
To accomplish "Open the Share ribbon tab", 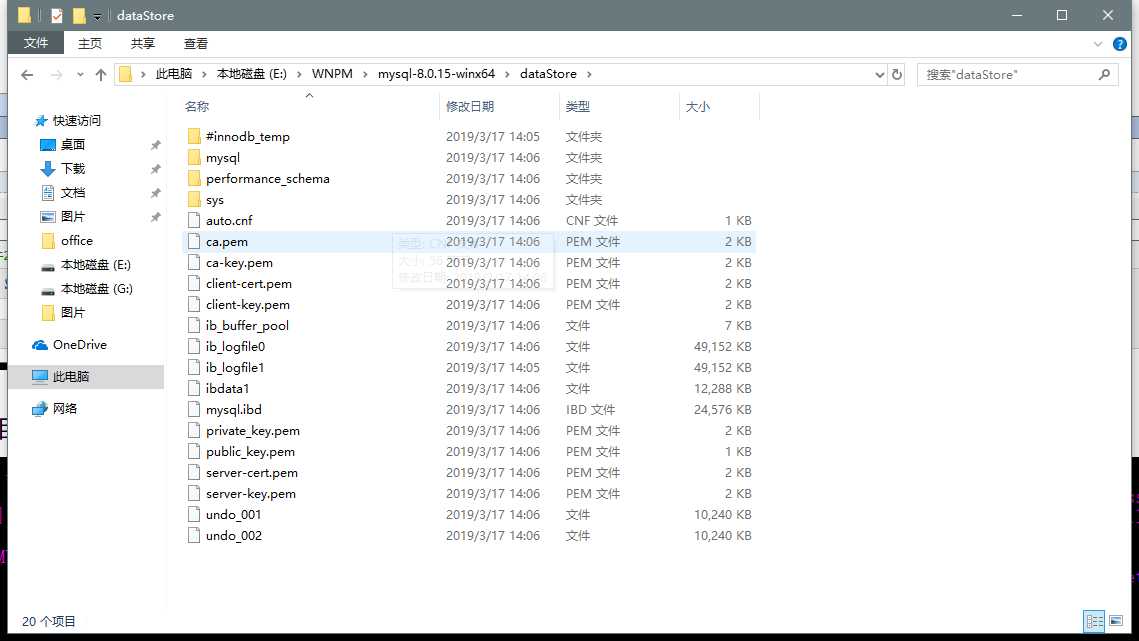I will [143, 44].
